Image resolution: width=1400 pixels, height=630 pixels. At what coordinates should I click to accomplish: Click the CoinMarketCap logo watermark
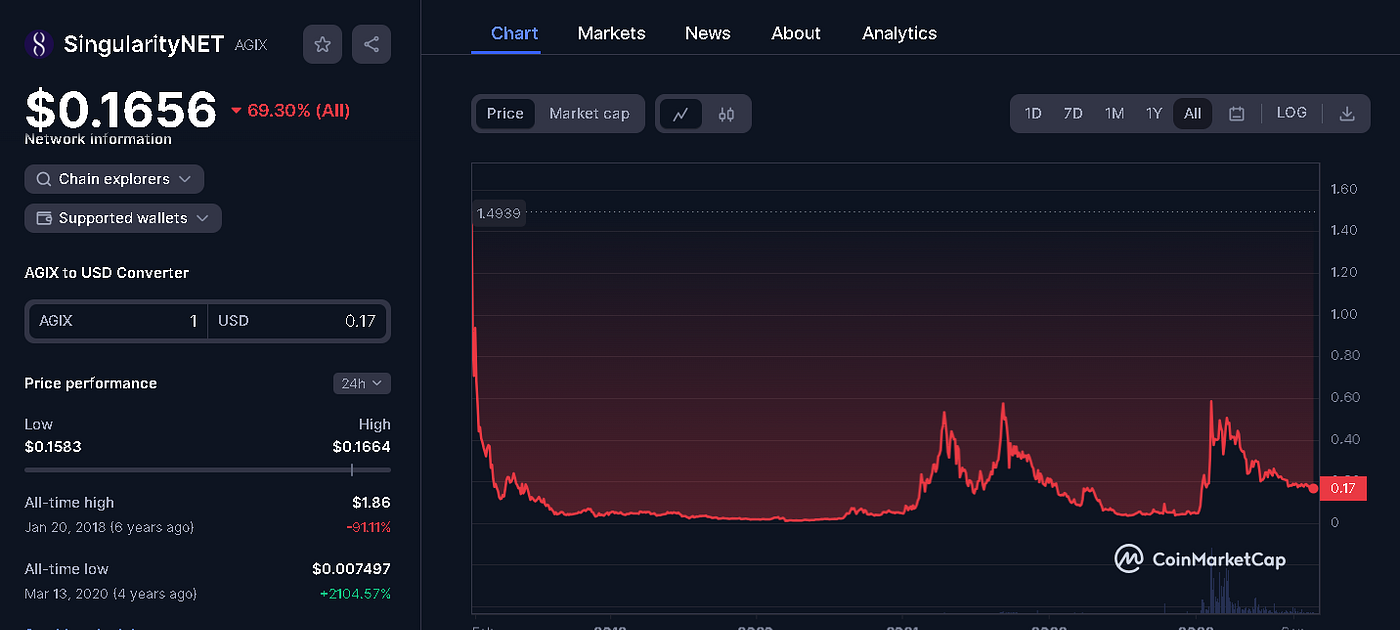1197,559
